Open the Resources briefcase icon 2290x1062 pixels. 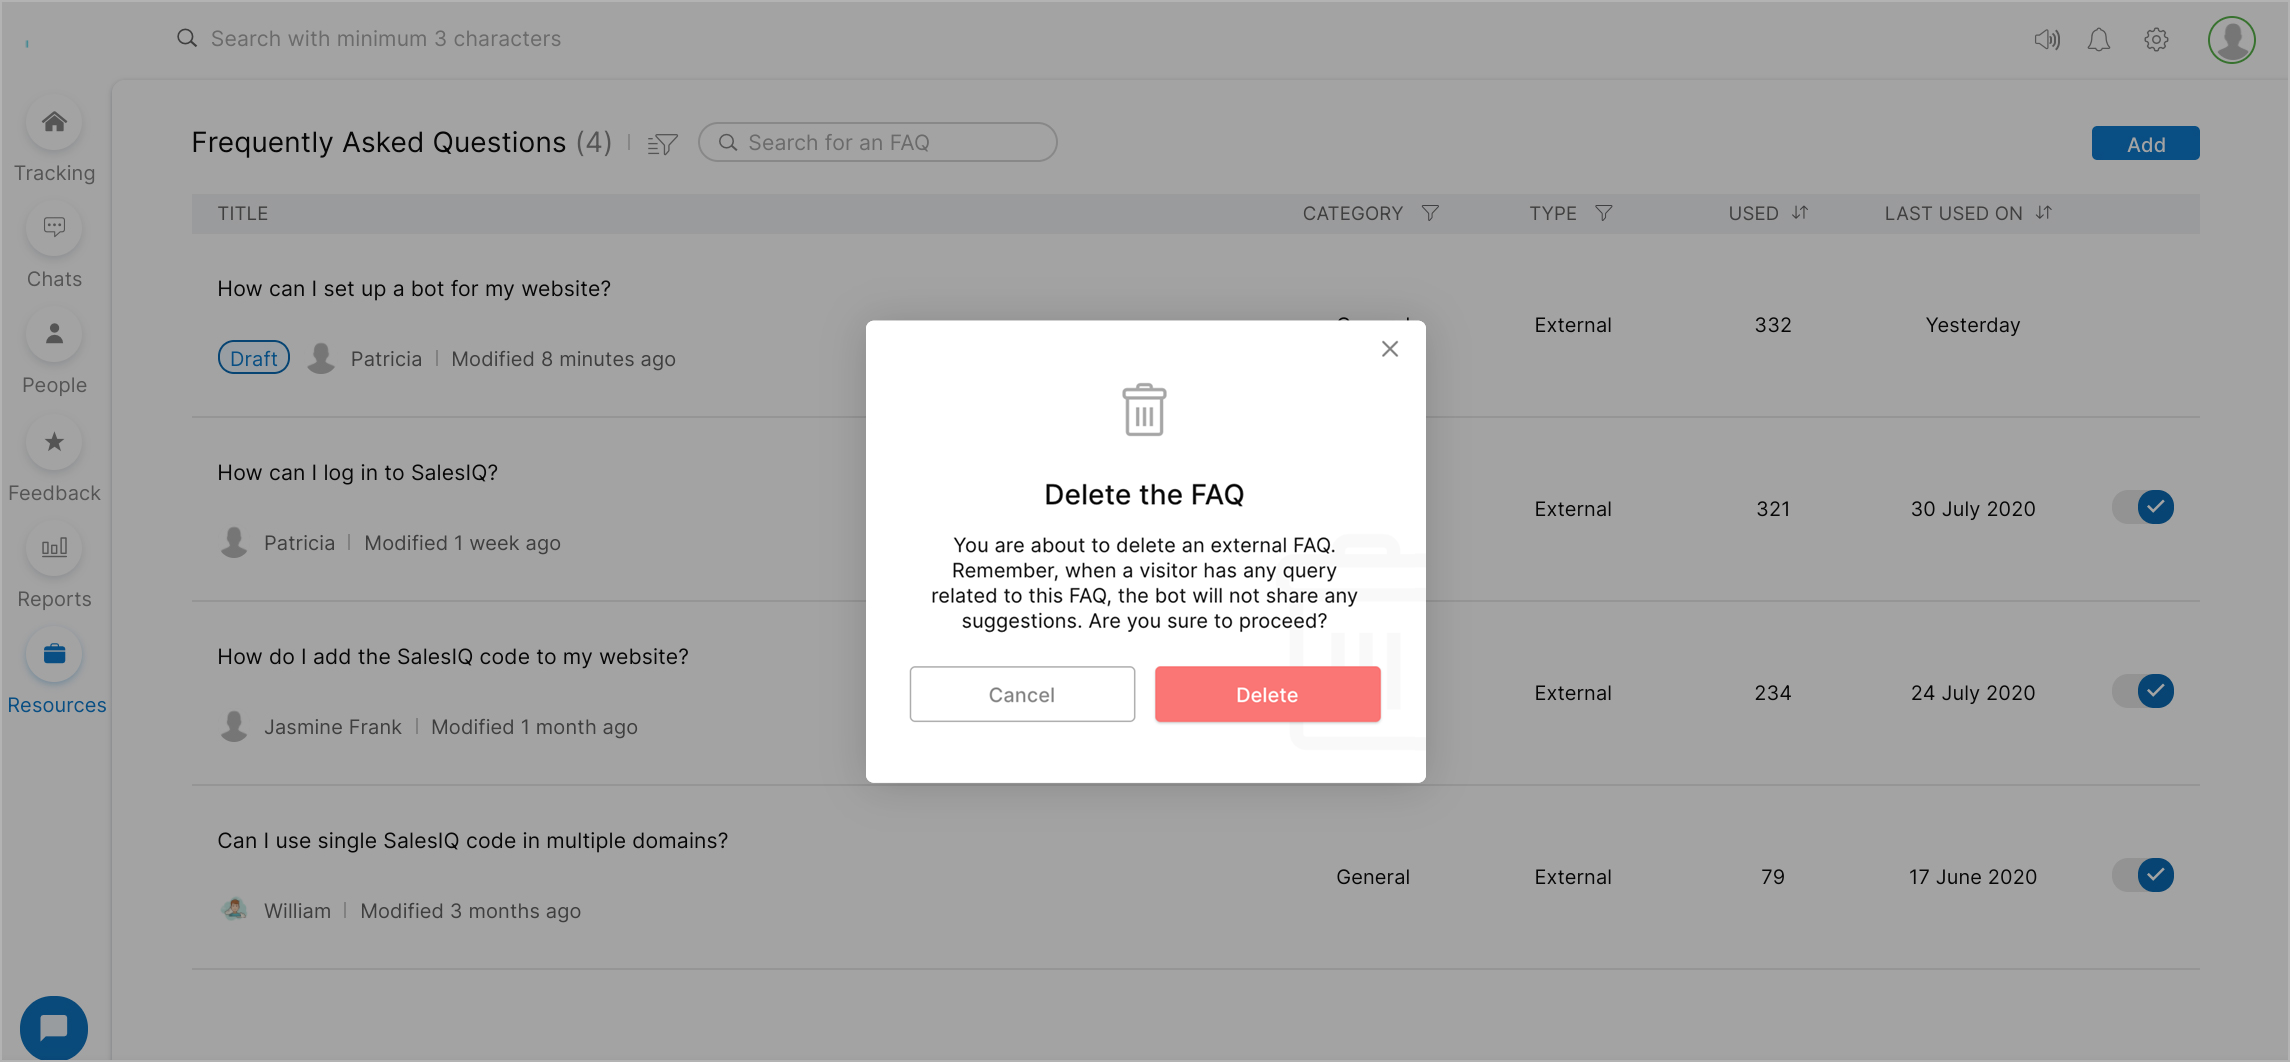54,655
